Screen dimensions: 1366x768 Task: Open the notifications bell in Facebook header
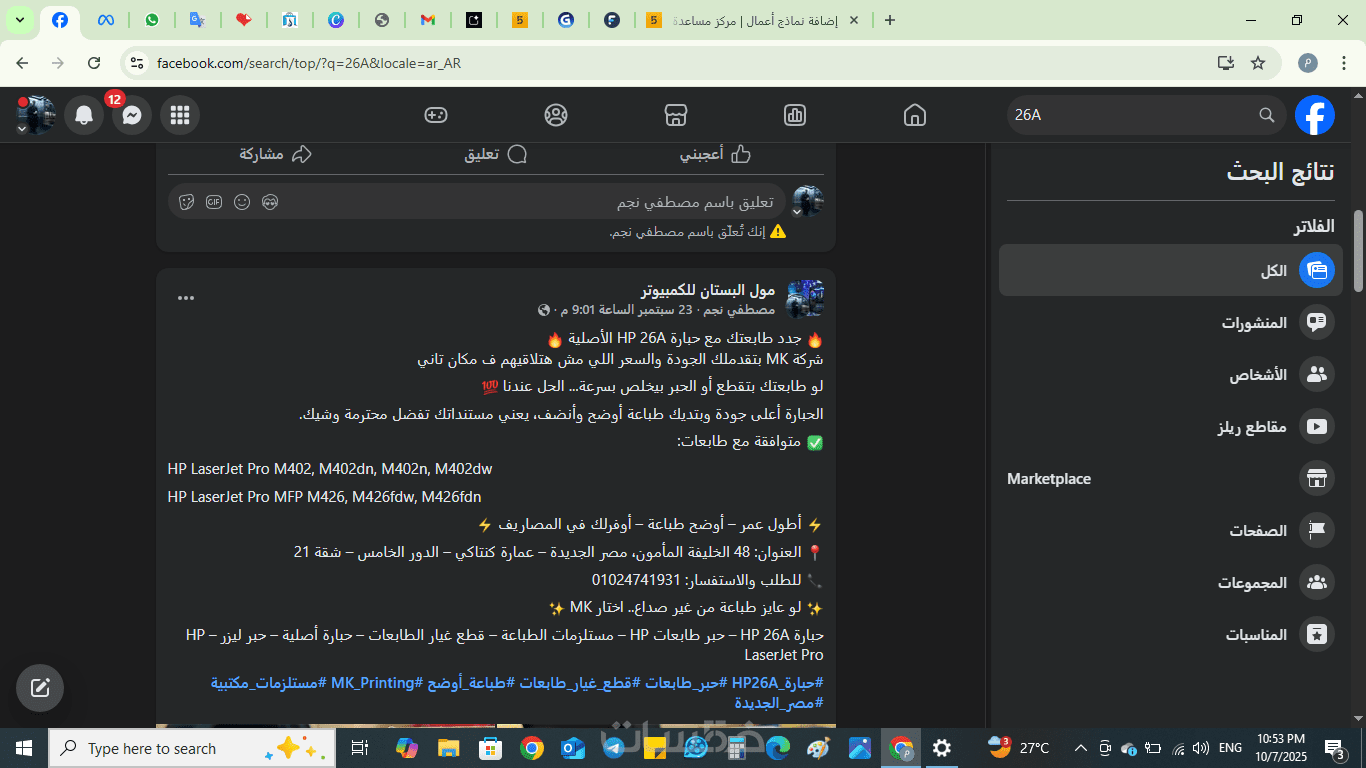click(x=84, y=116)
